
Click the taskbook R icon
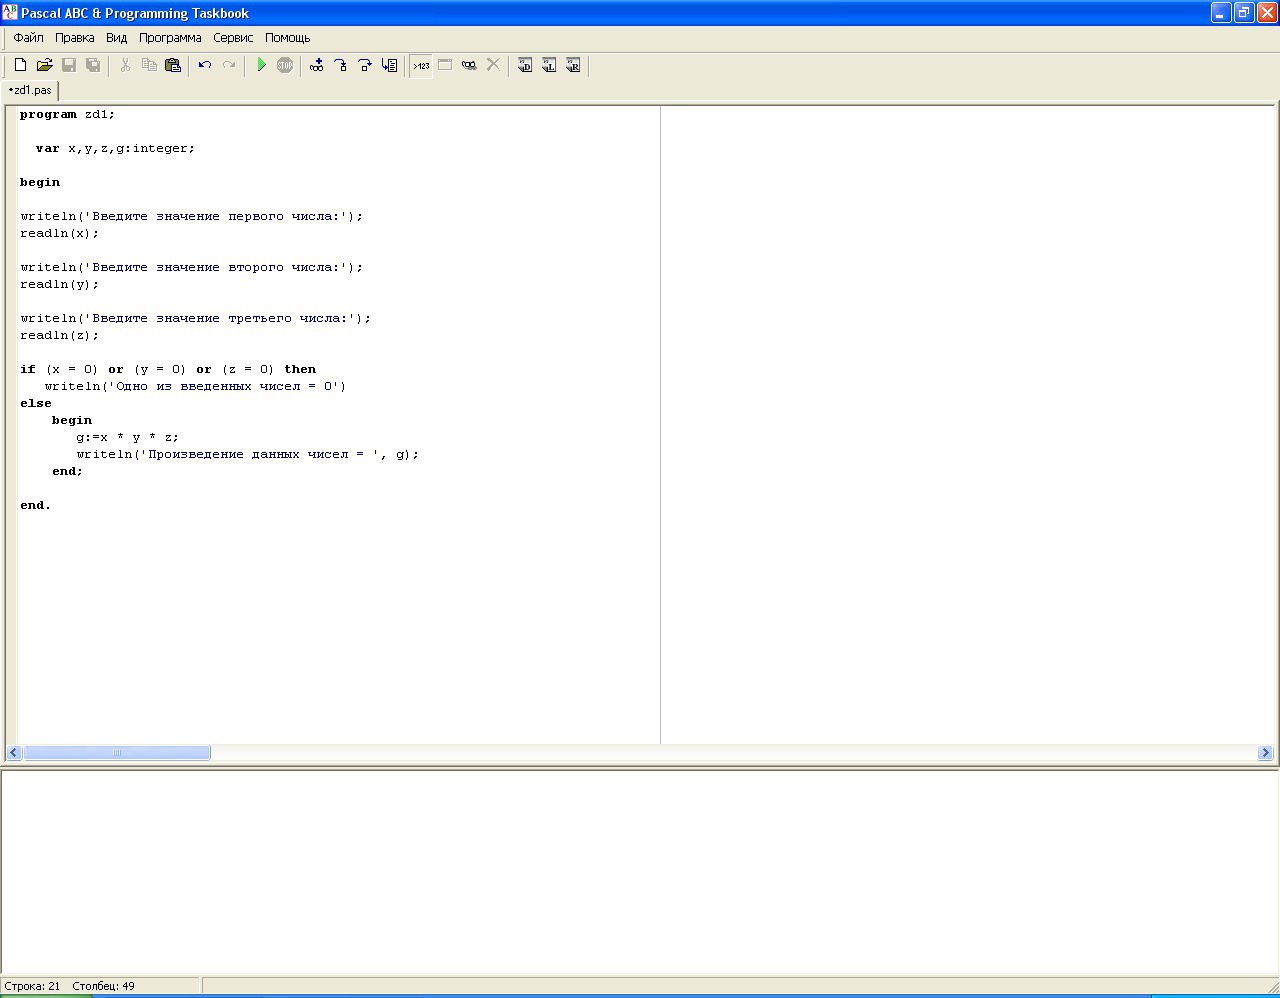[573, 65]
